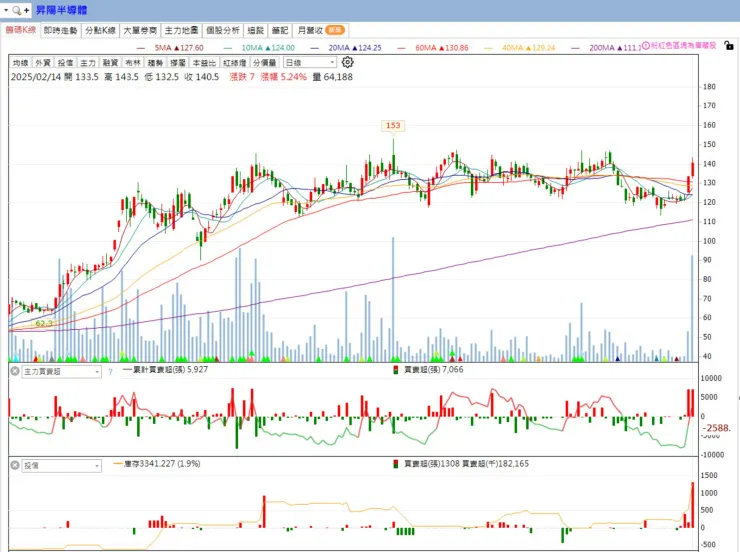740x552 pixels.
Task: Toggle 布林 Bollinger band overlay
Action: point(133,62)
